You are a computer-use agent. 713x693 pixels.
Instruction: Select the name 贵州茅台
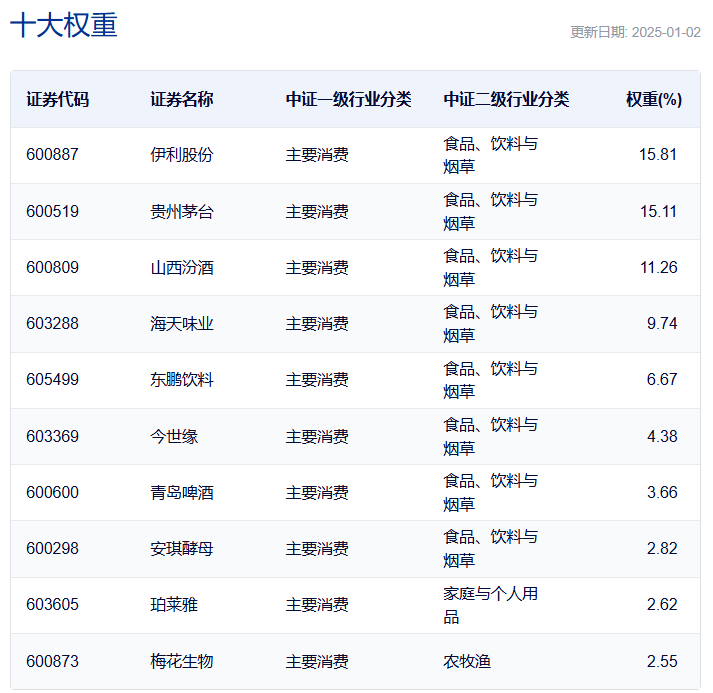tap(182, 211)
